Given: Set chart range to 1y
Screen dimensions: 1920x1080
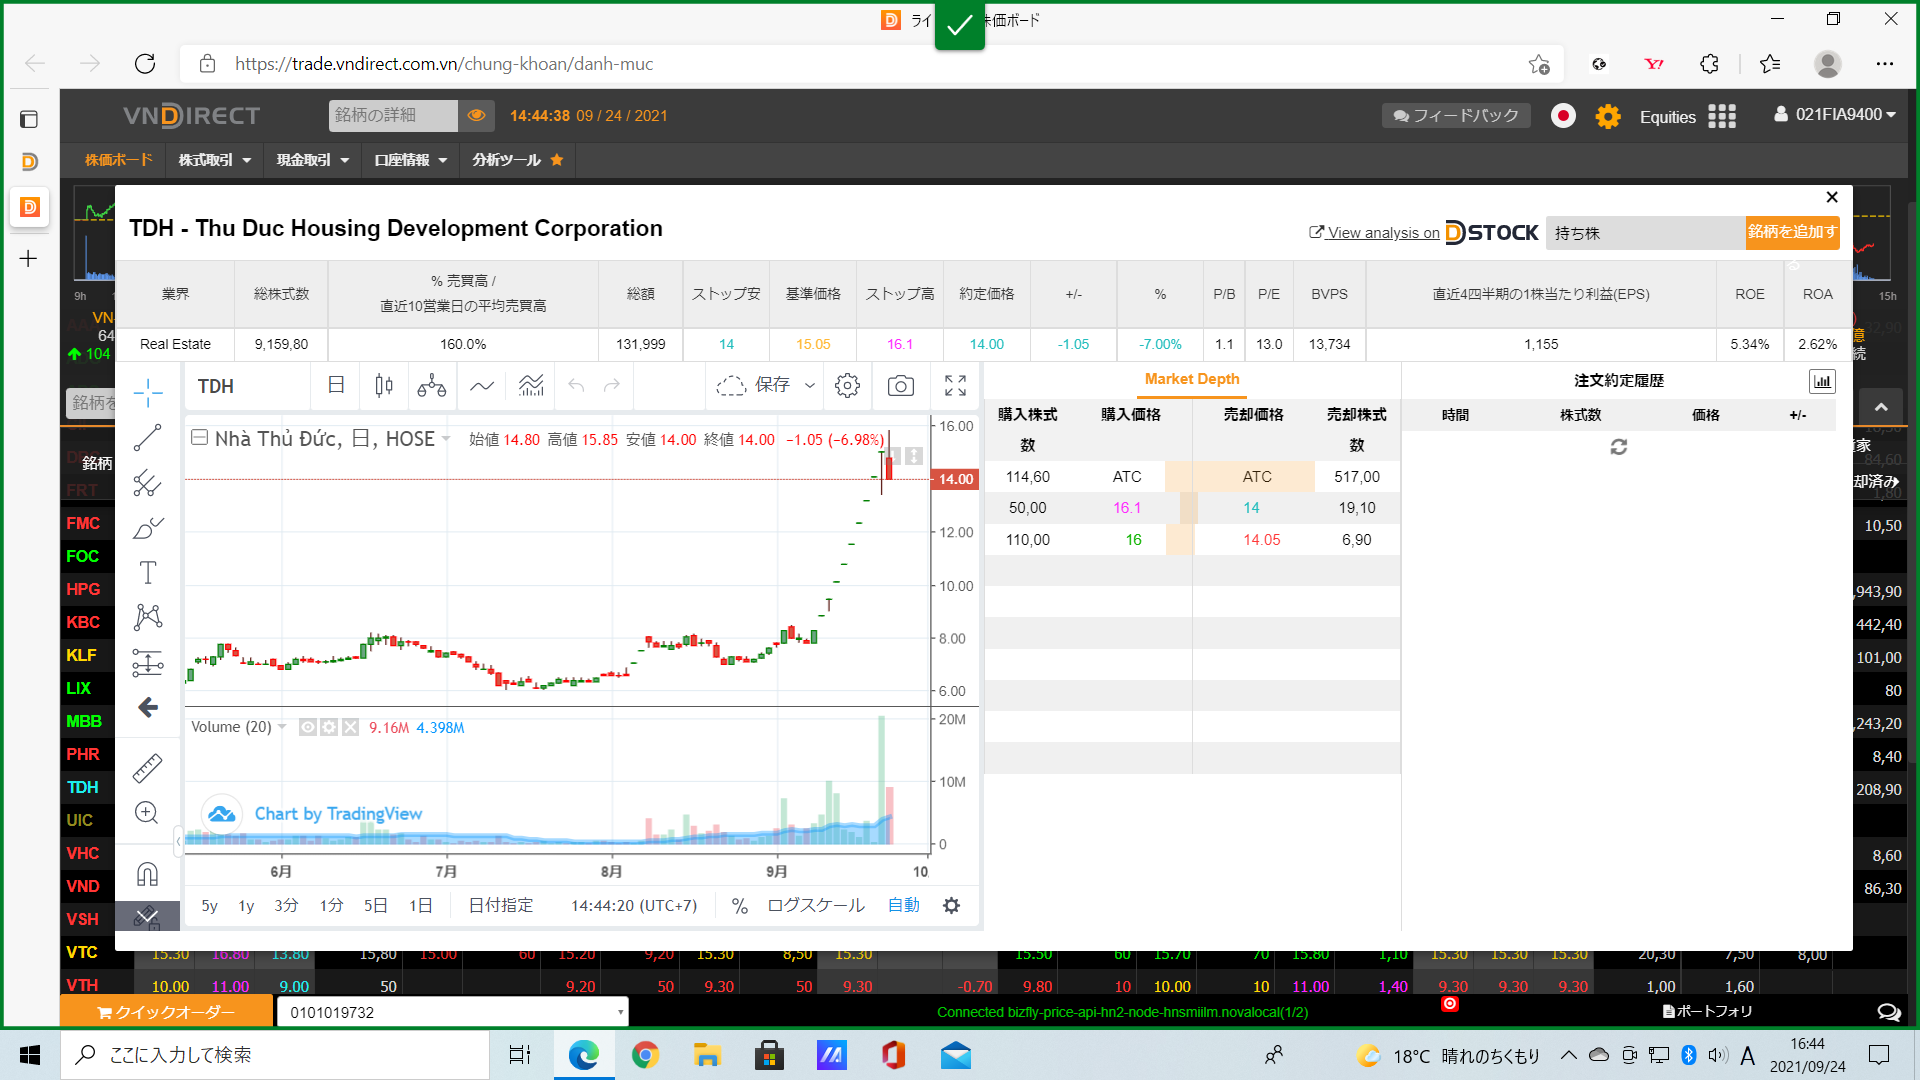Looking at the screenshot, I should pos(246,906).
